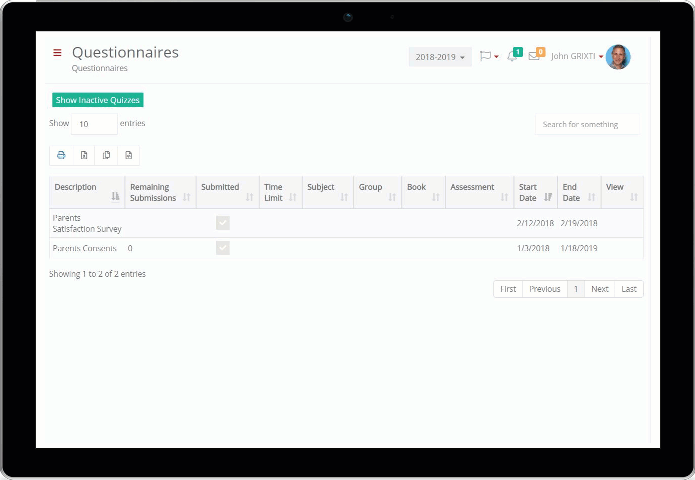
Task: Click the Search for something field
Action: click(x=587, y=125)
